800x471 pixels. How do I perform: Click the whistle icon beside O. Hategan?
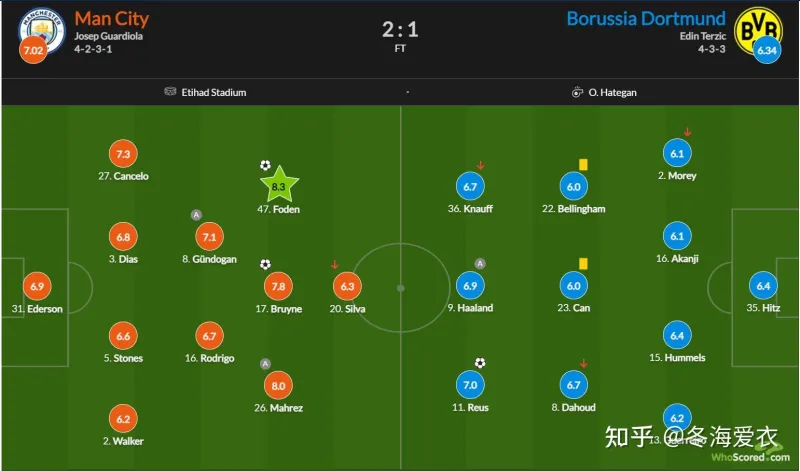point(577,92)
